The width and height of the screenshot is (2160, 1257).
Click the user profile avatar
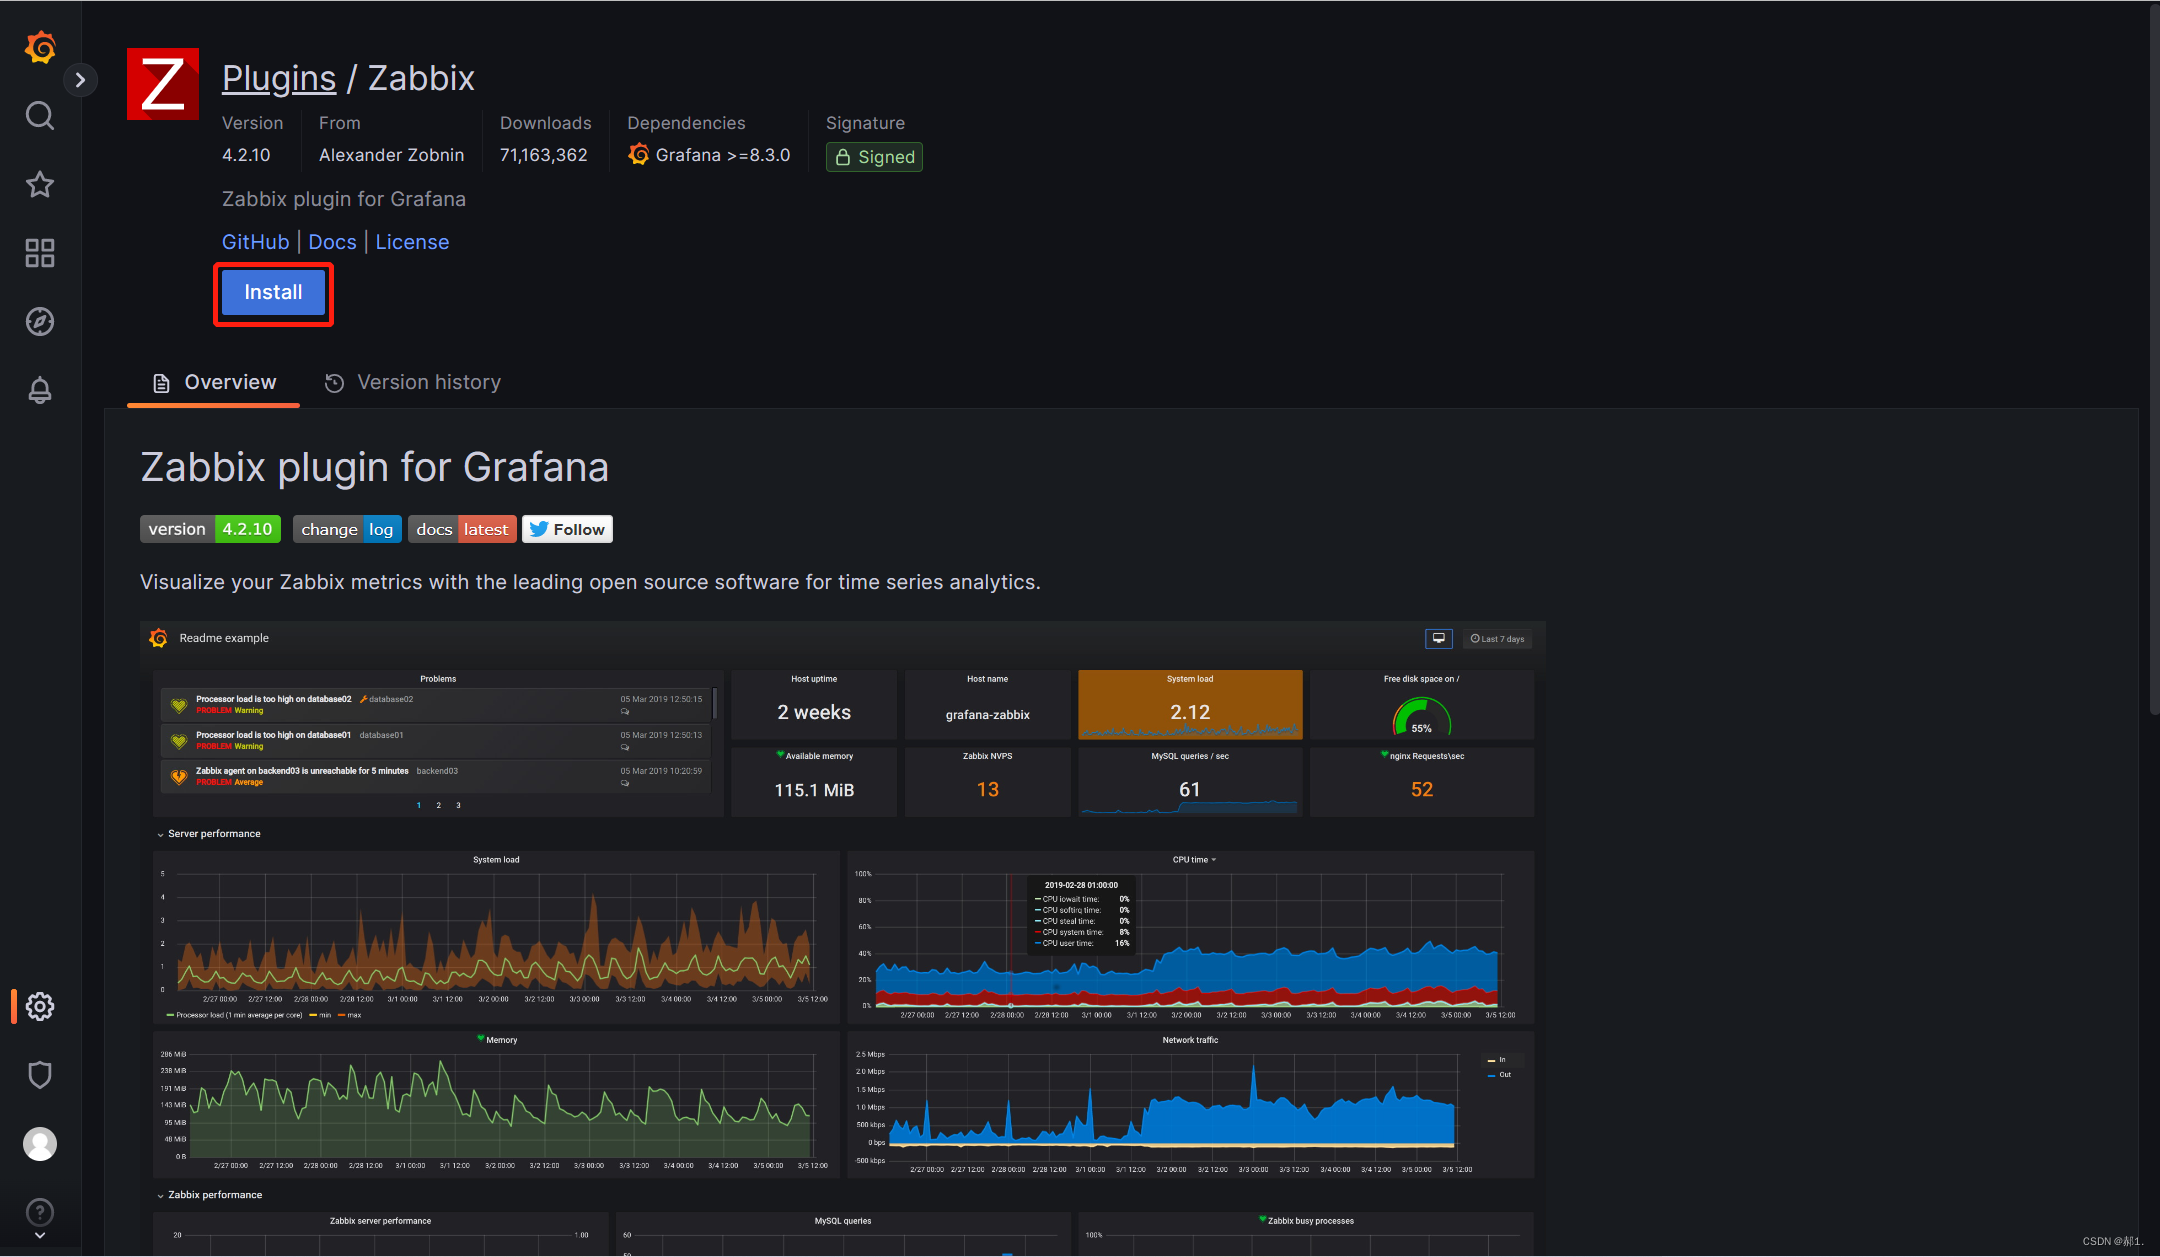coord(40,1143)
